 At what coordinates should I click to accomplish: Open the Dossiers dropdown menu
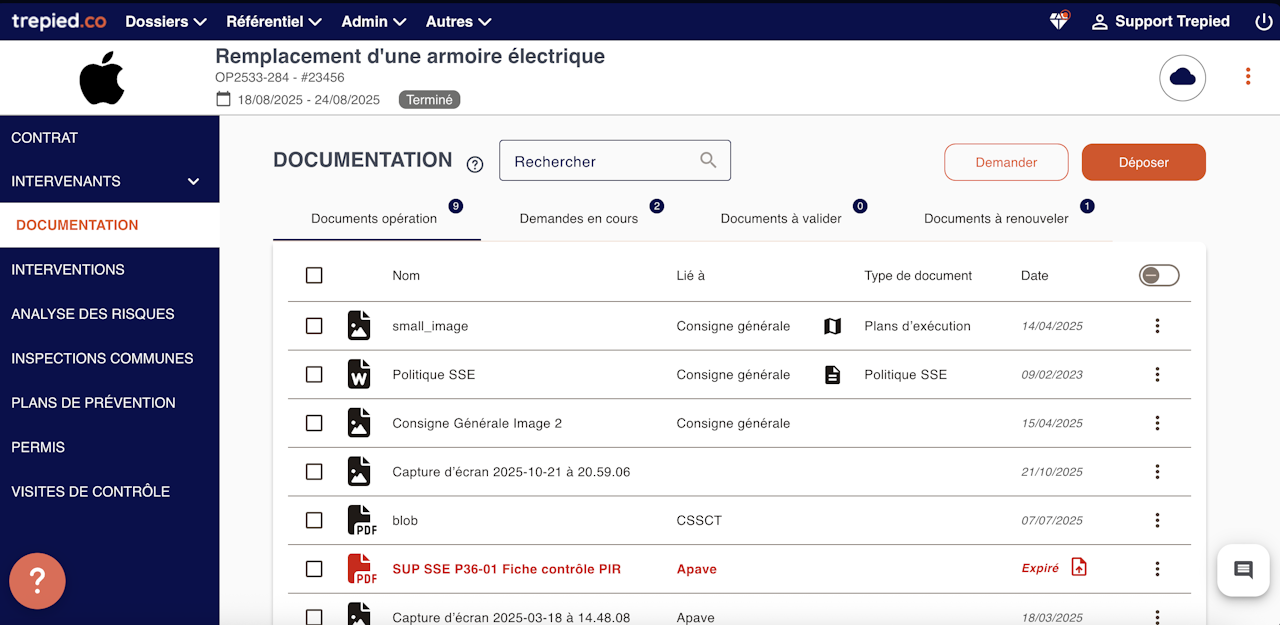coord(166,21)
